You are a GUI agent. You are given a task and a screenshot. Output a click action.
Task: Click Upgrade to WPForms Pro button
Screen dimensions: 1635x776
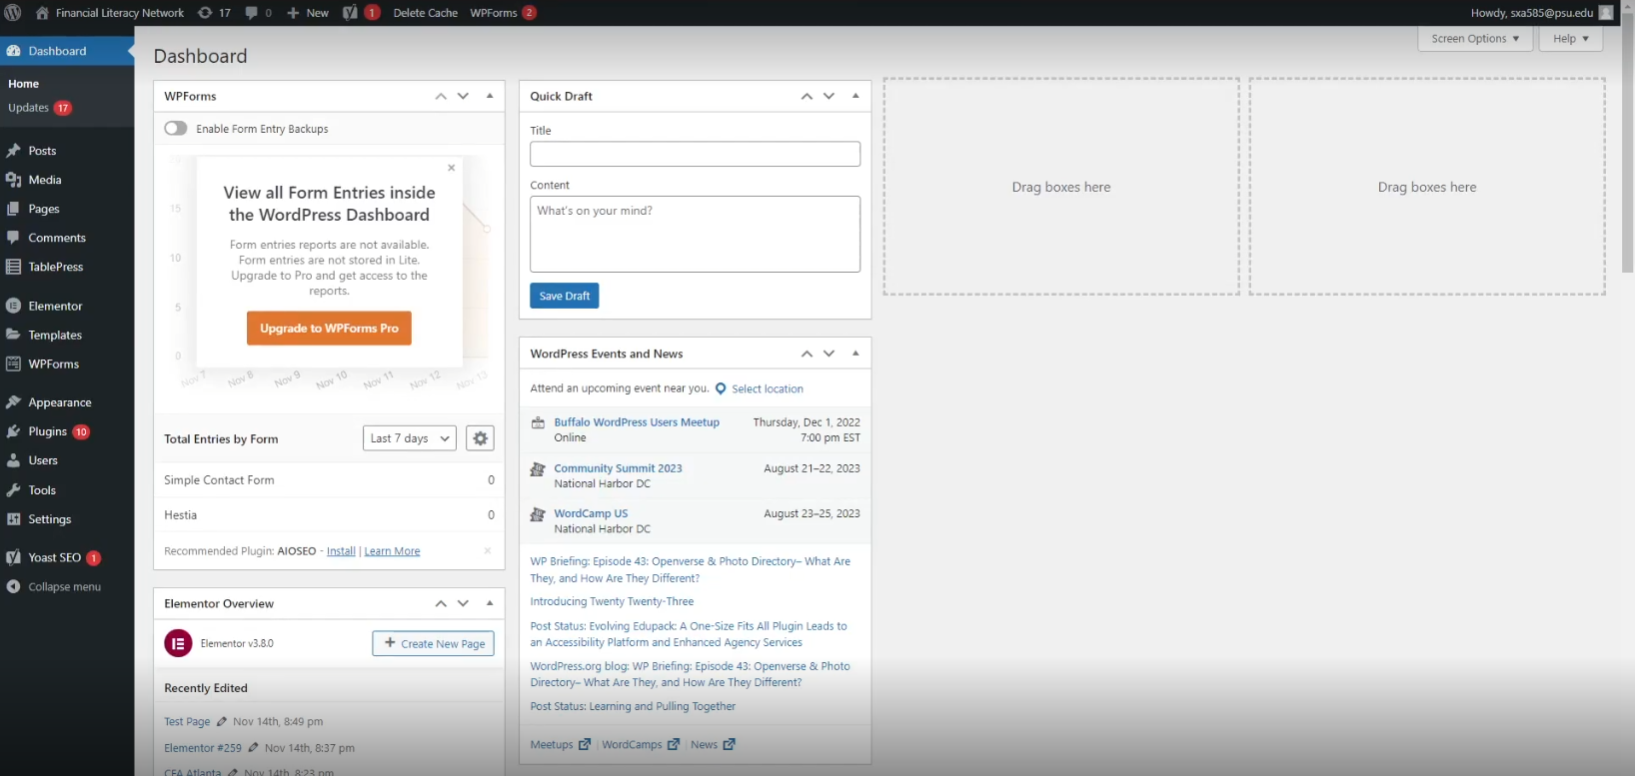[x=329, y=328]
